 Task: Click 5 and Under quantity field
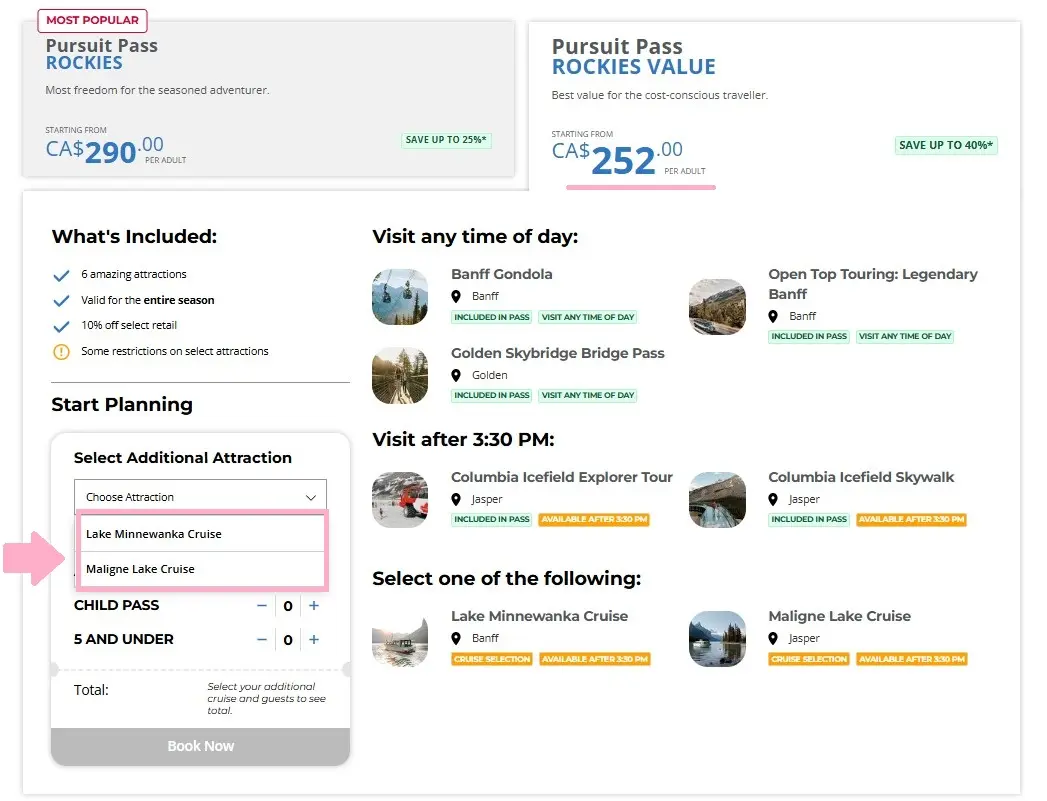288,640
